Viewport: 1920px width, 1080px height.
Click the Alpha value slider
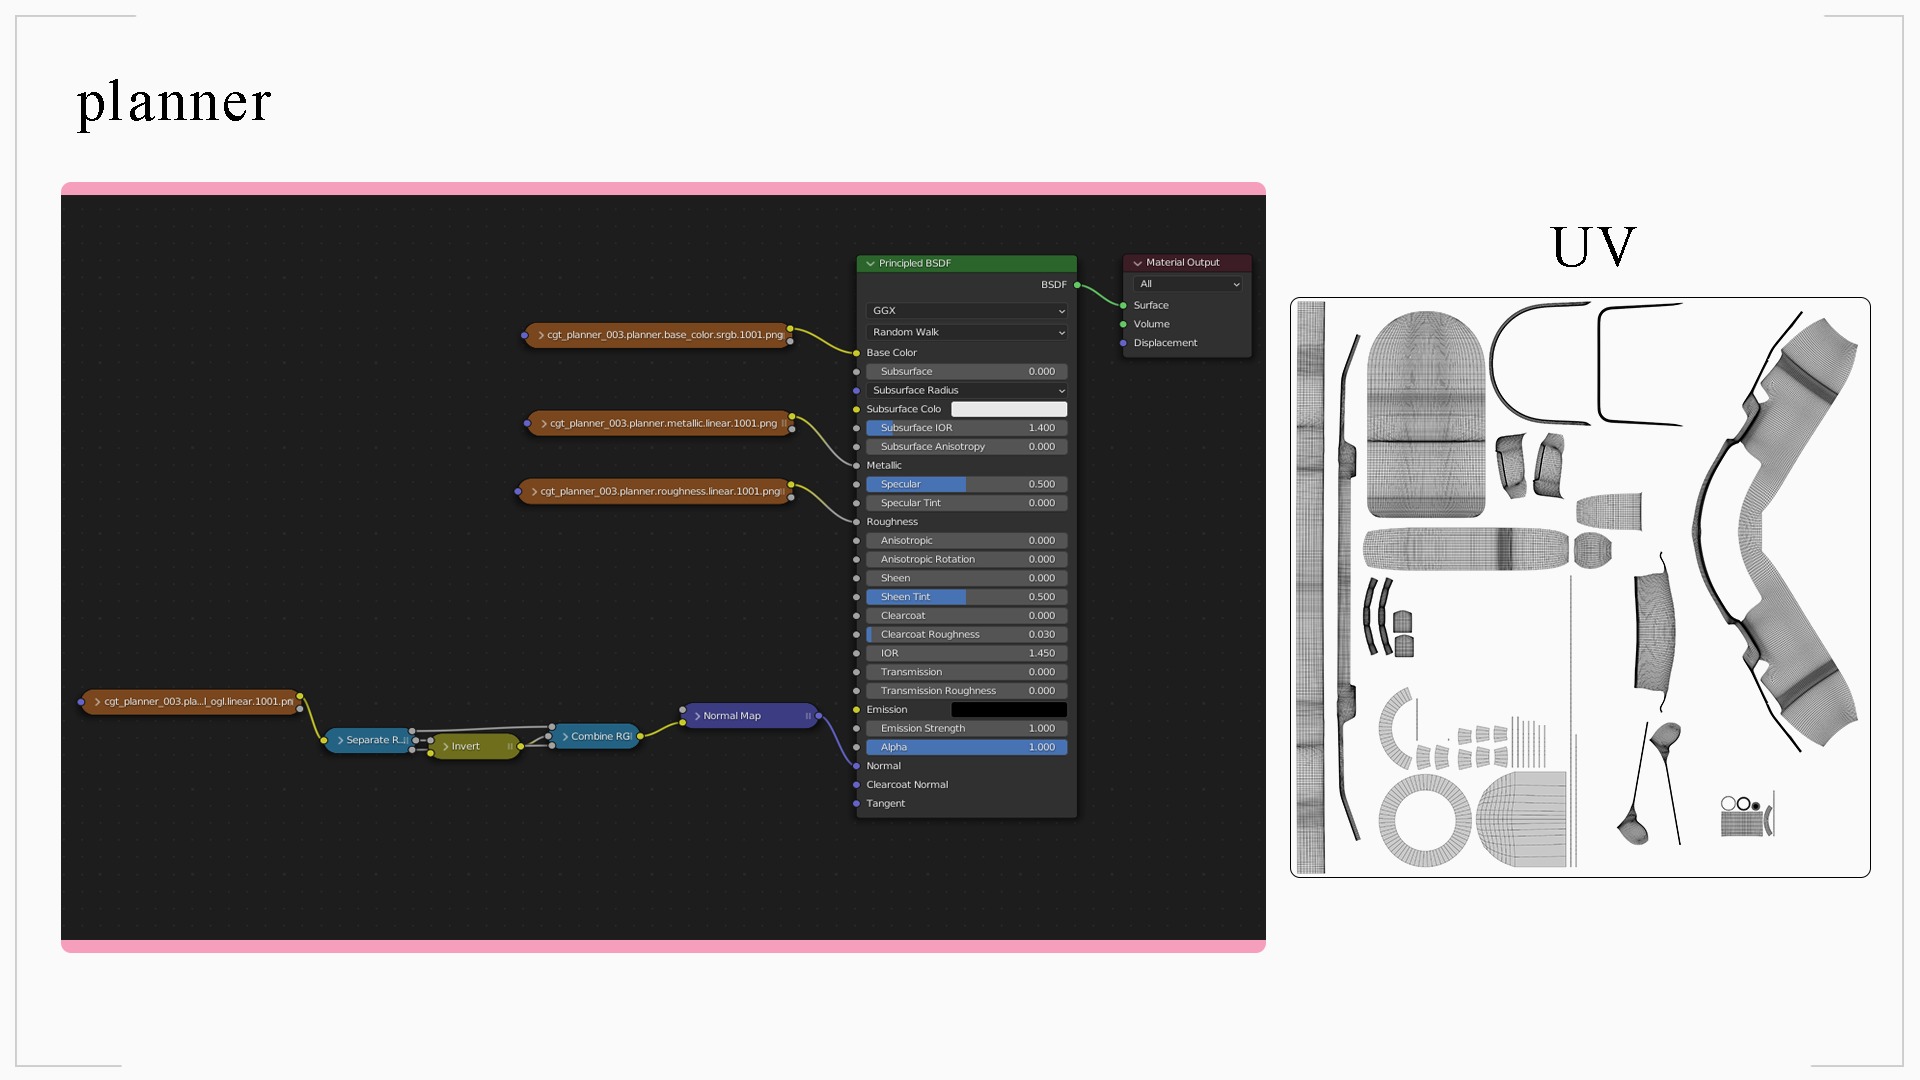pyautogui.click(x=966, y=747)
